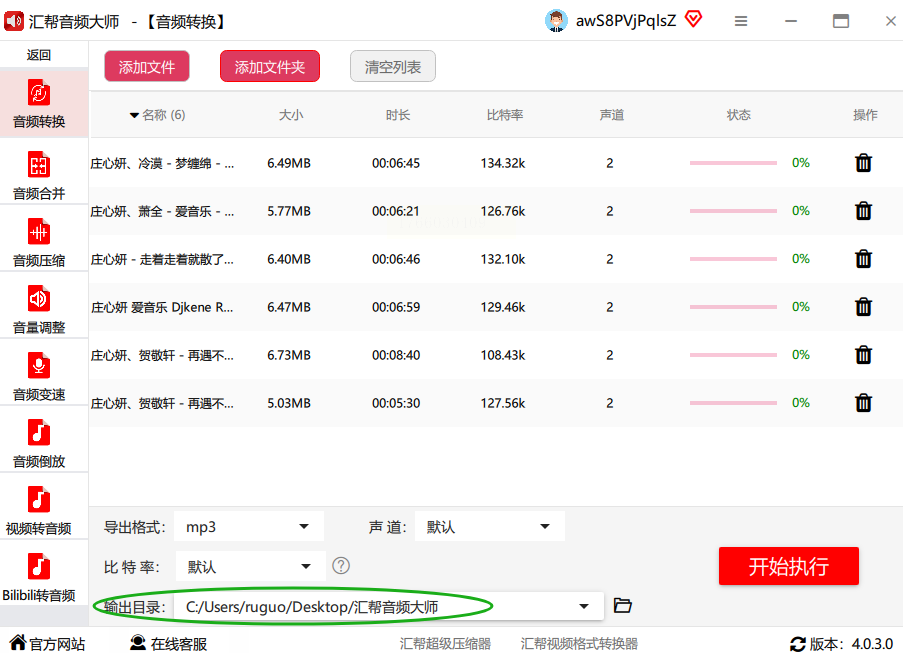Open the 汇帮超级压缩器 link
This screenshot has width=903, height=653.
click(x=445, y=643)
